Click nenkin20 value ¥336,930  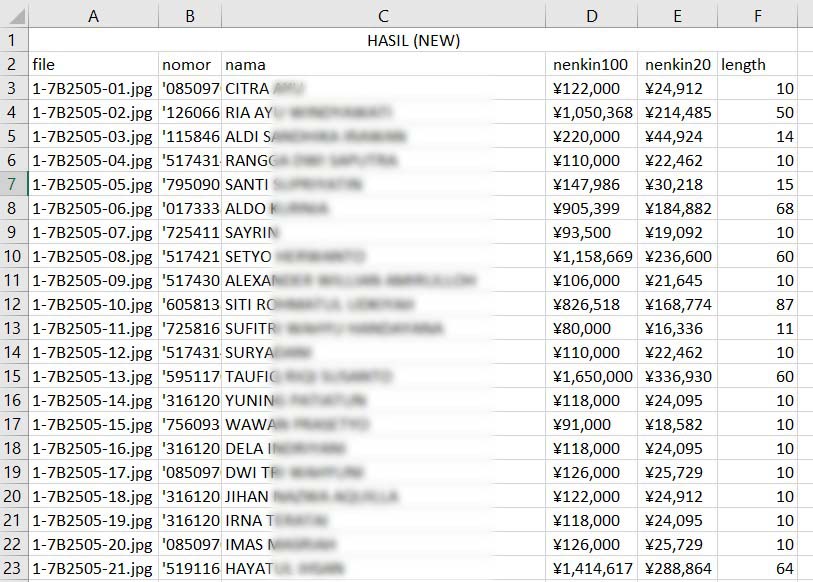(677, 376)
